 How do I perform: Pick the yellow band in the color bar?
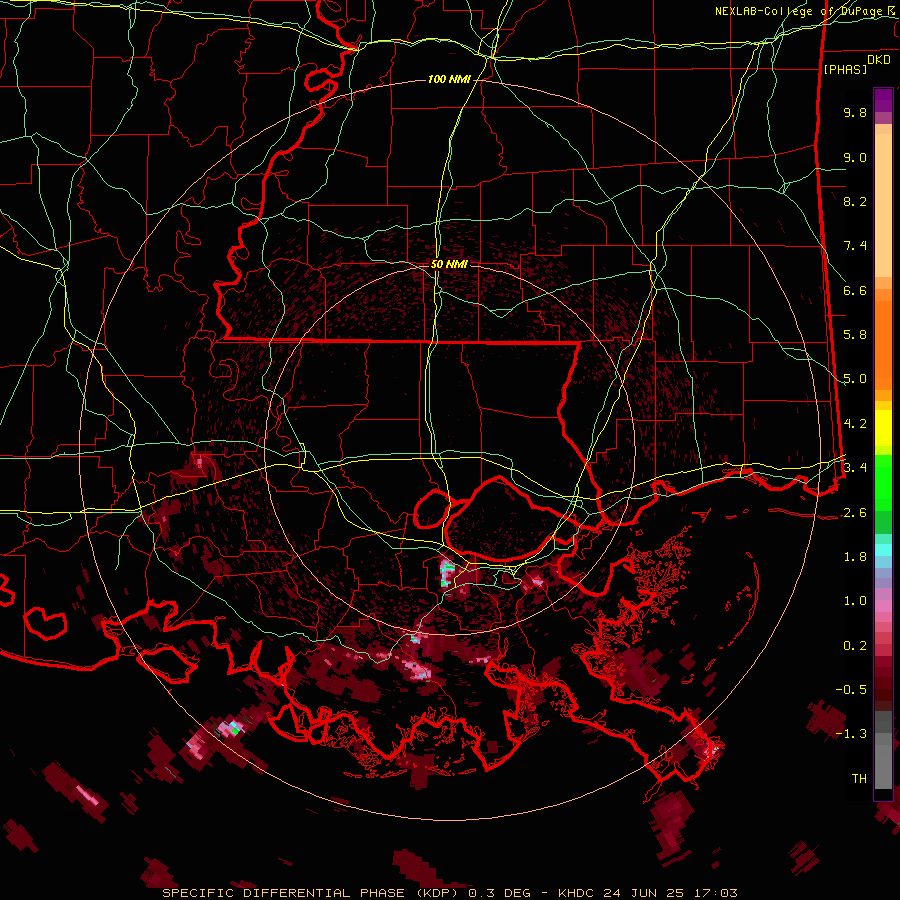(x=883, y=428)
